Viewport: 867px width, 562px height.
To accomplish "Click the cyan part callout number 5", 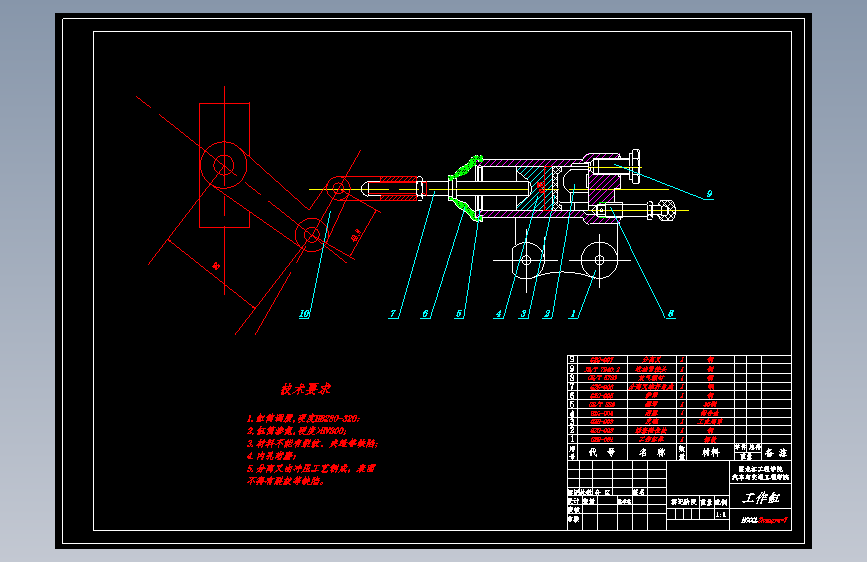I will coord(458,314).
